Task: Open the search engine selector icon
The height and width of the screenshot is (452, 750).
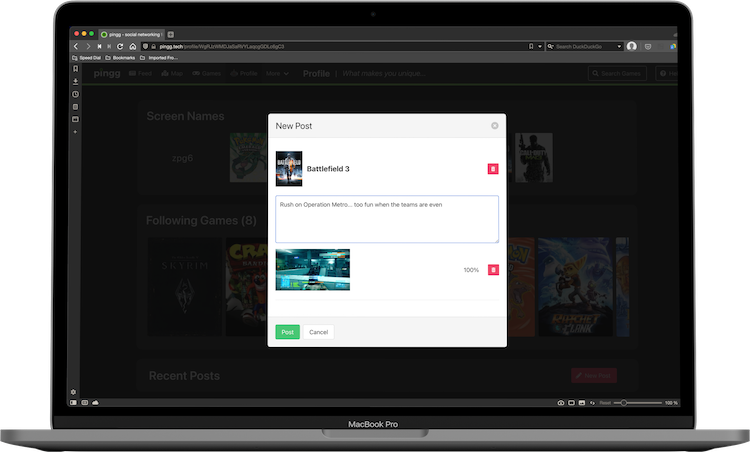Action: click(551, 46)
